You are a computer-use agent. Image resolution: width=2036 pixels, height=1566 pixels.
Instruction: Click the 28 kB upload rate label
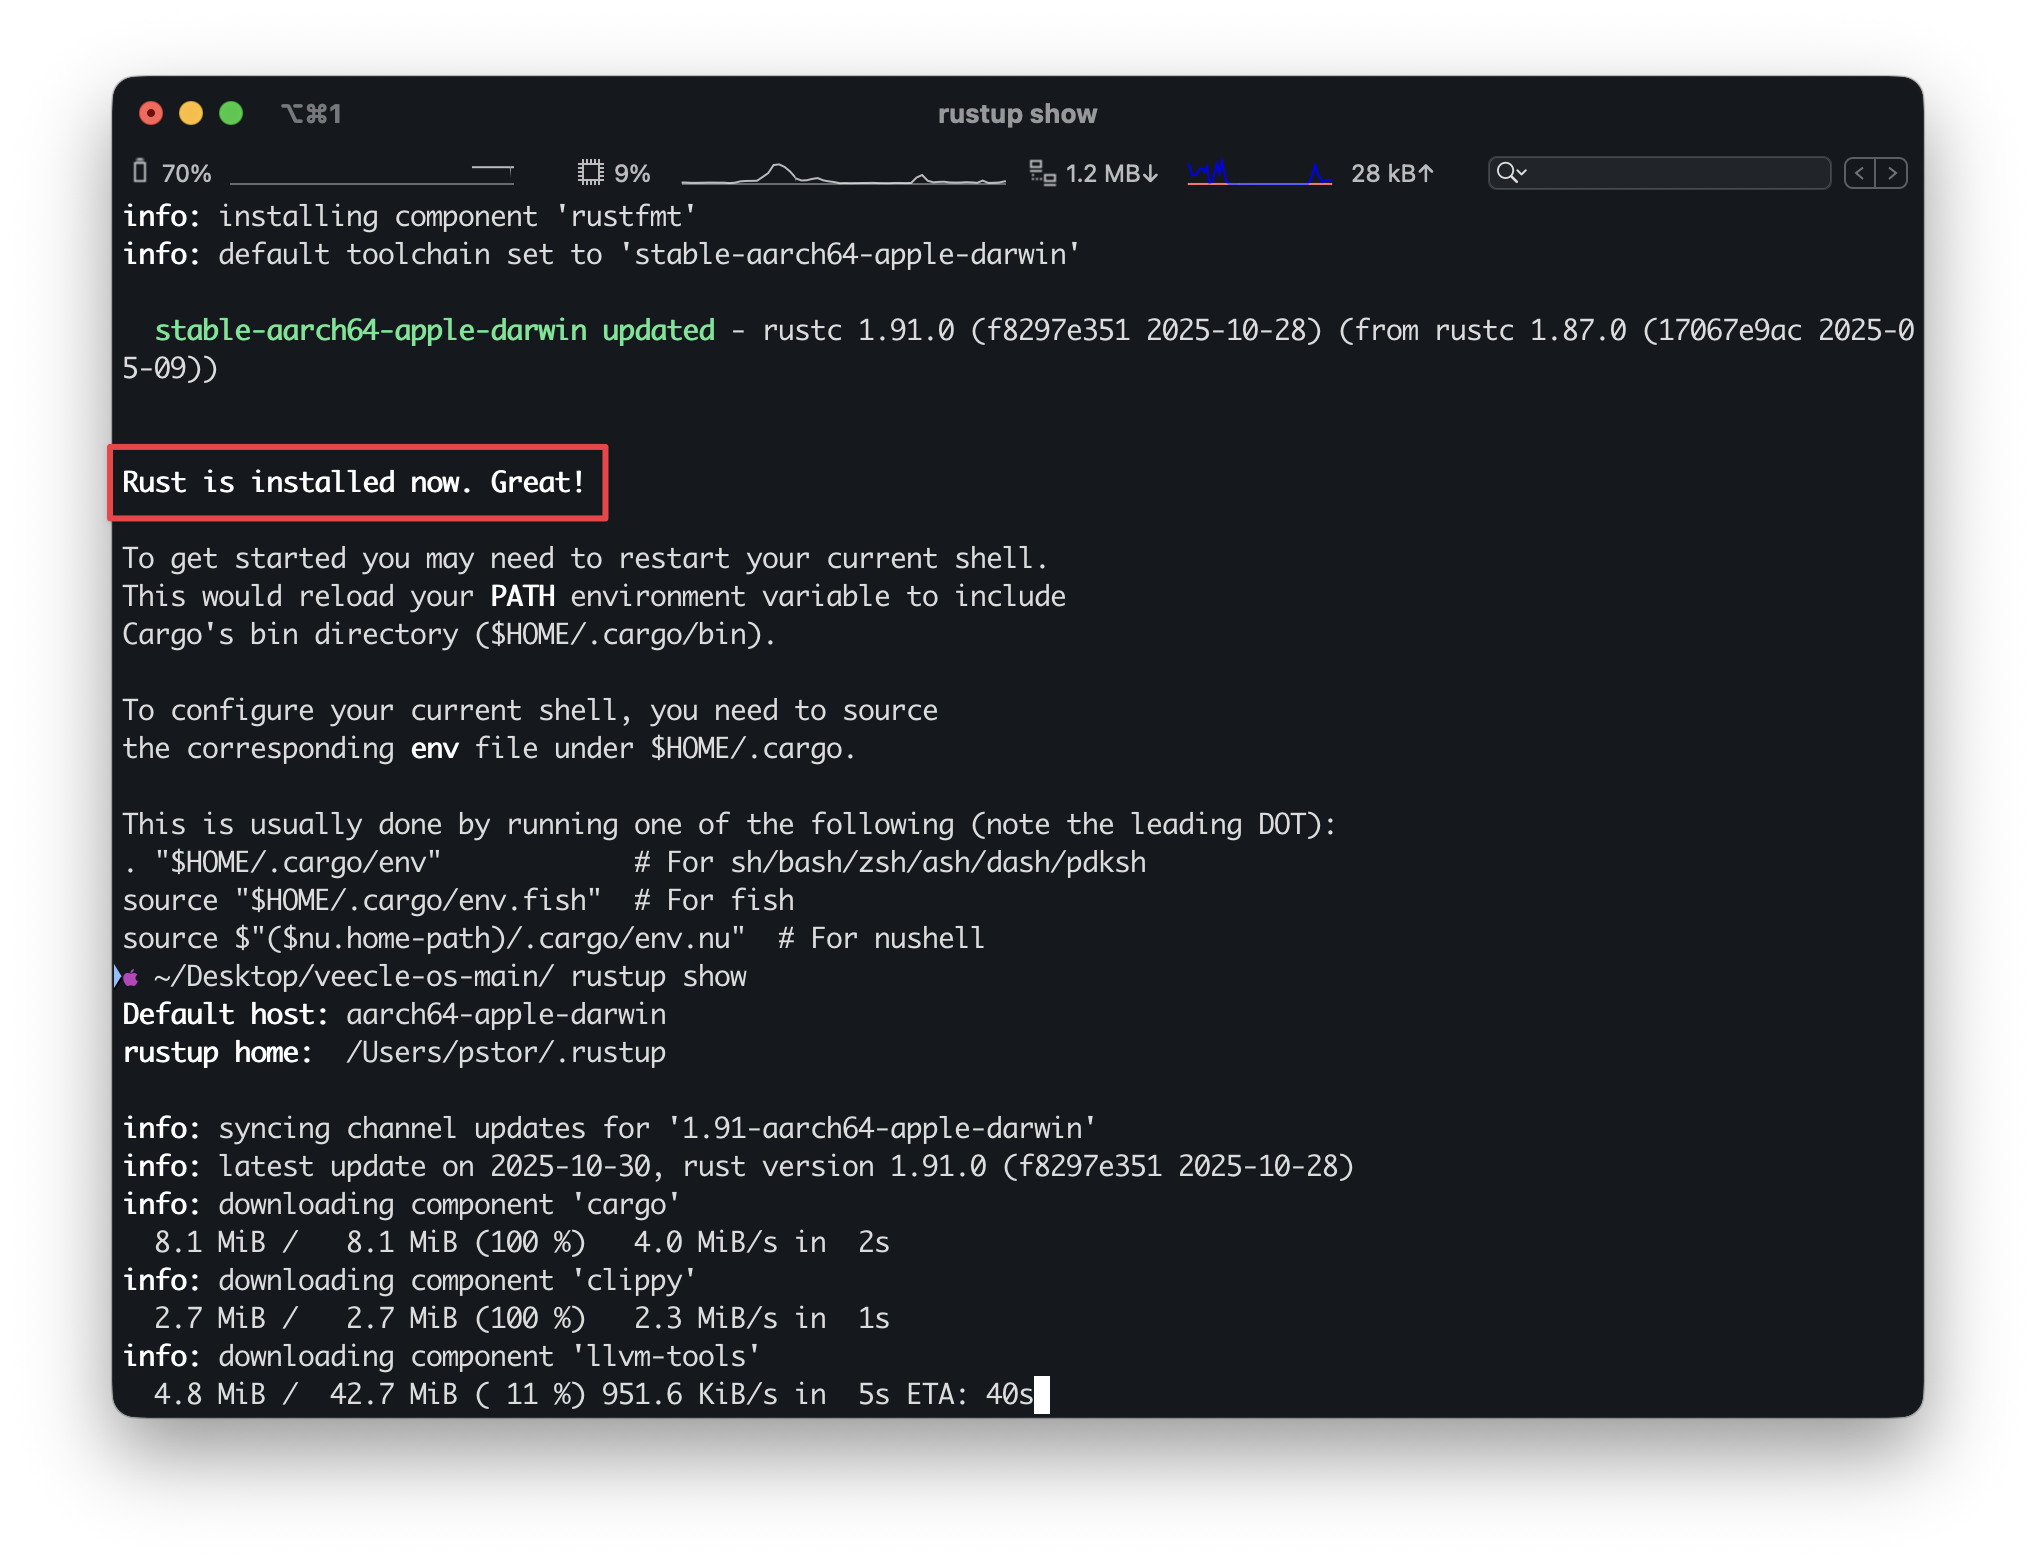[x=1392, y=174]
